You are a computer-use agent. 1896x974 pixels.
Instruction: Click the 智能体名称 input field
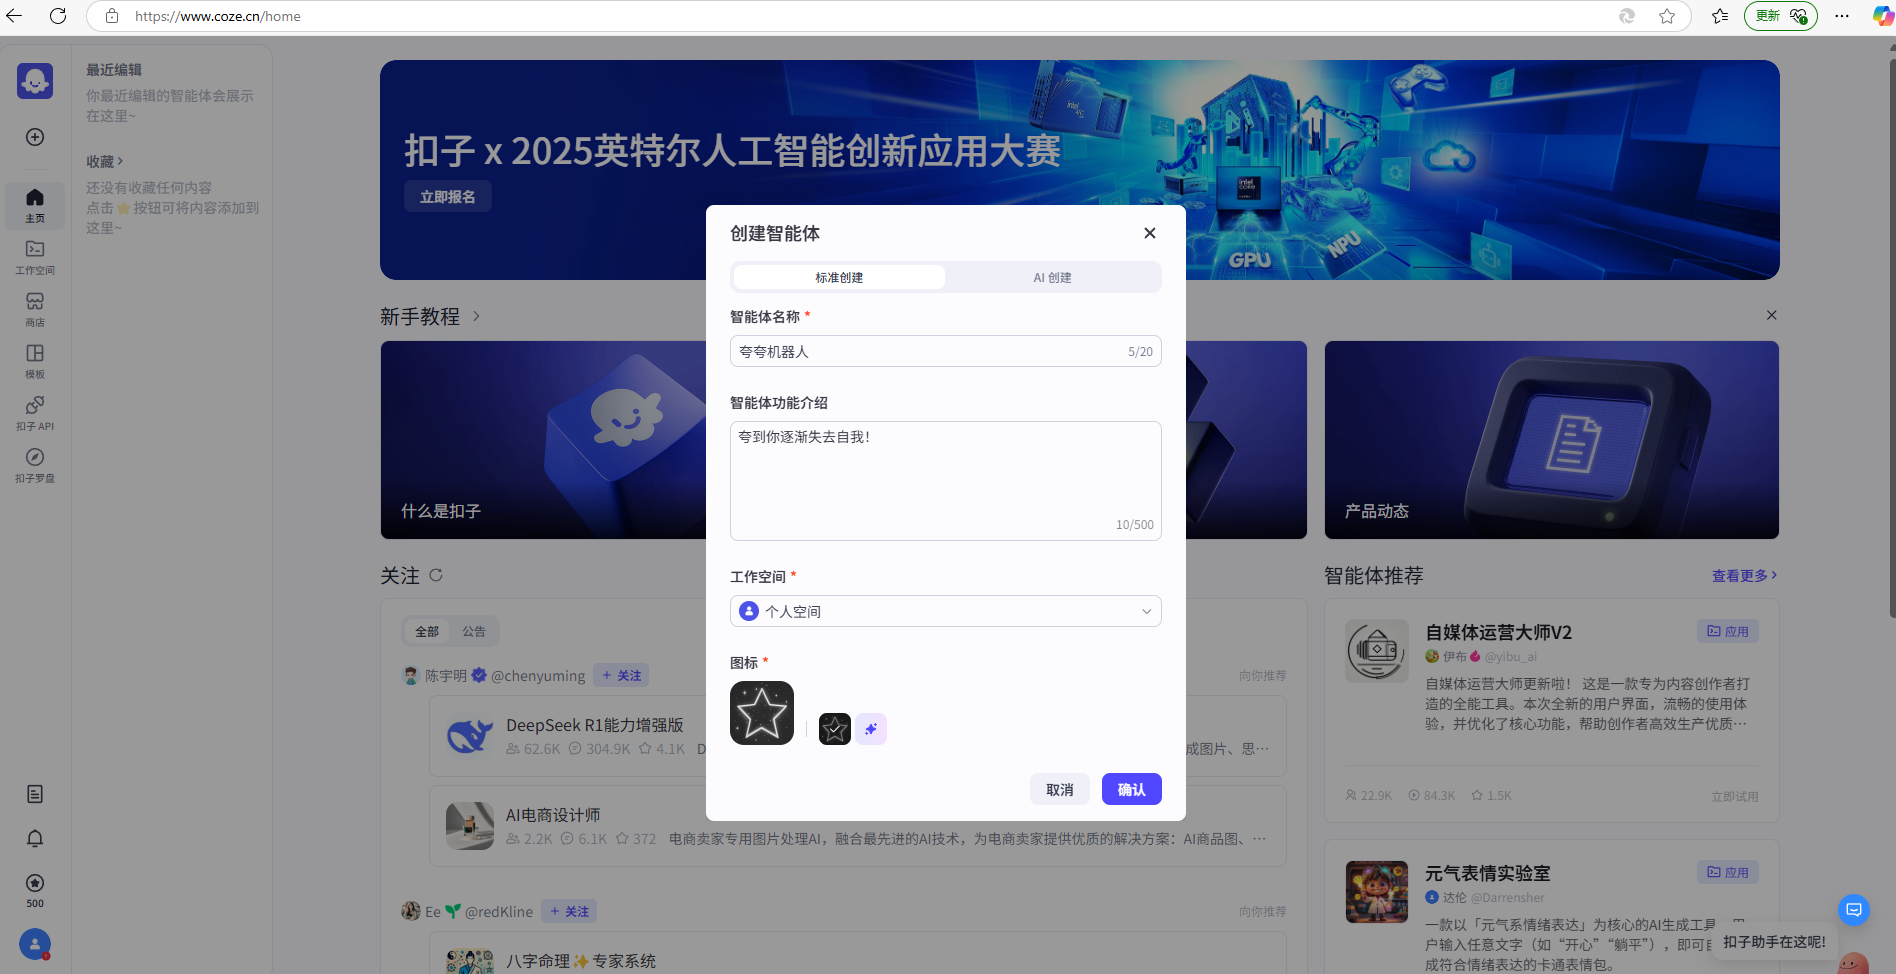point(946,351)
